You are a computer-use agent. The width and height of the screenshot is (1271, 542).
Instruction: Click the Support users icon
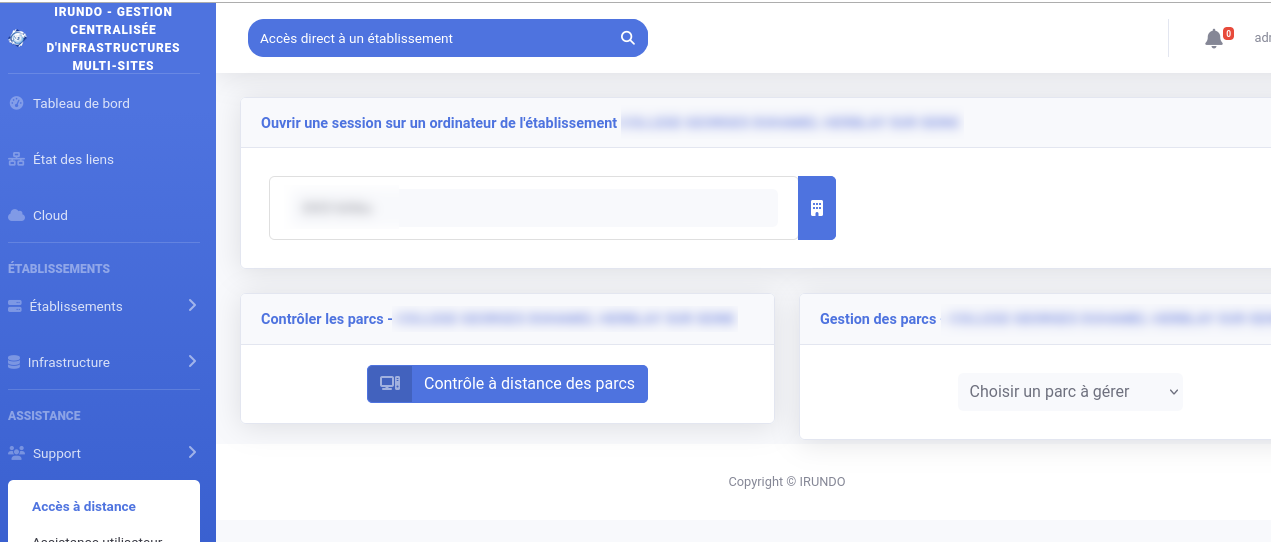point(16,453)
